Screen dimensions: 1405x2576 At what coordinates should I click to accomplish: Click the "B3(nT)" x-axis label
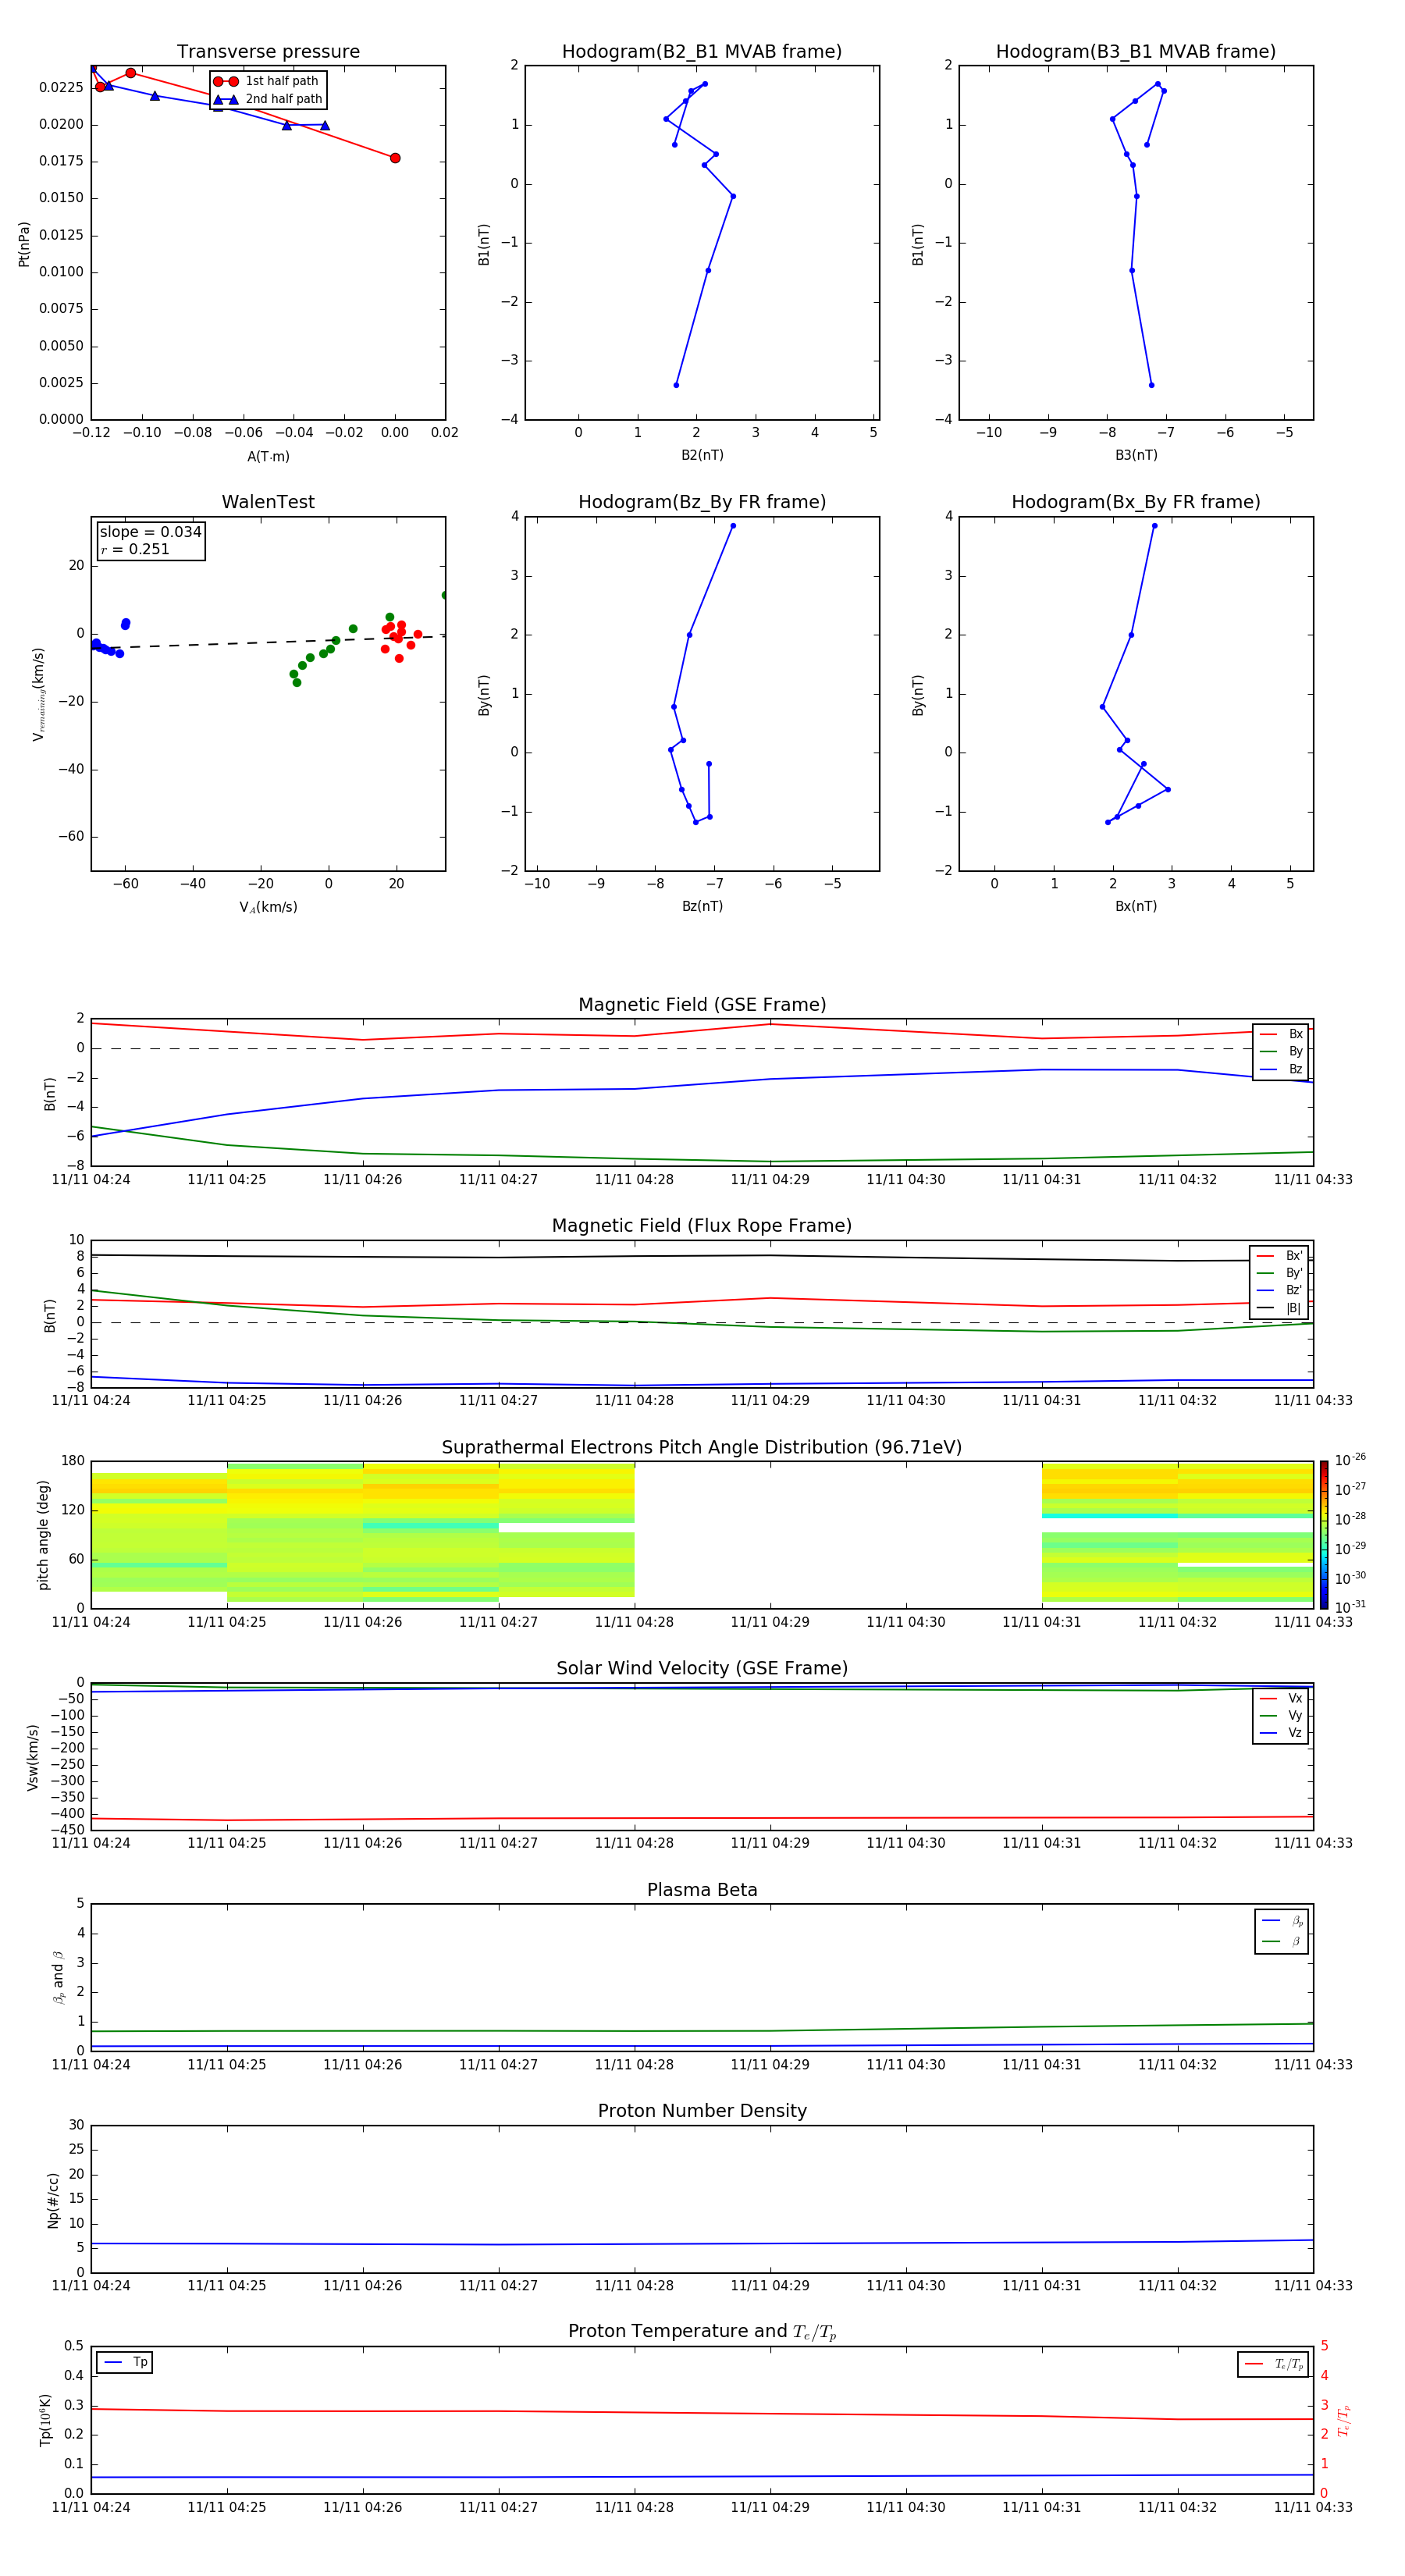click(1136, 455)
